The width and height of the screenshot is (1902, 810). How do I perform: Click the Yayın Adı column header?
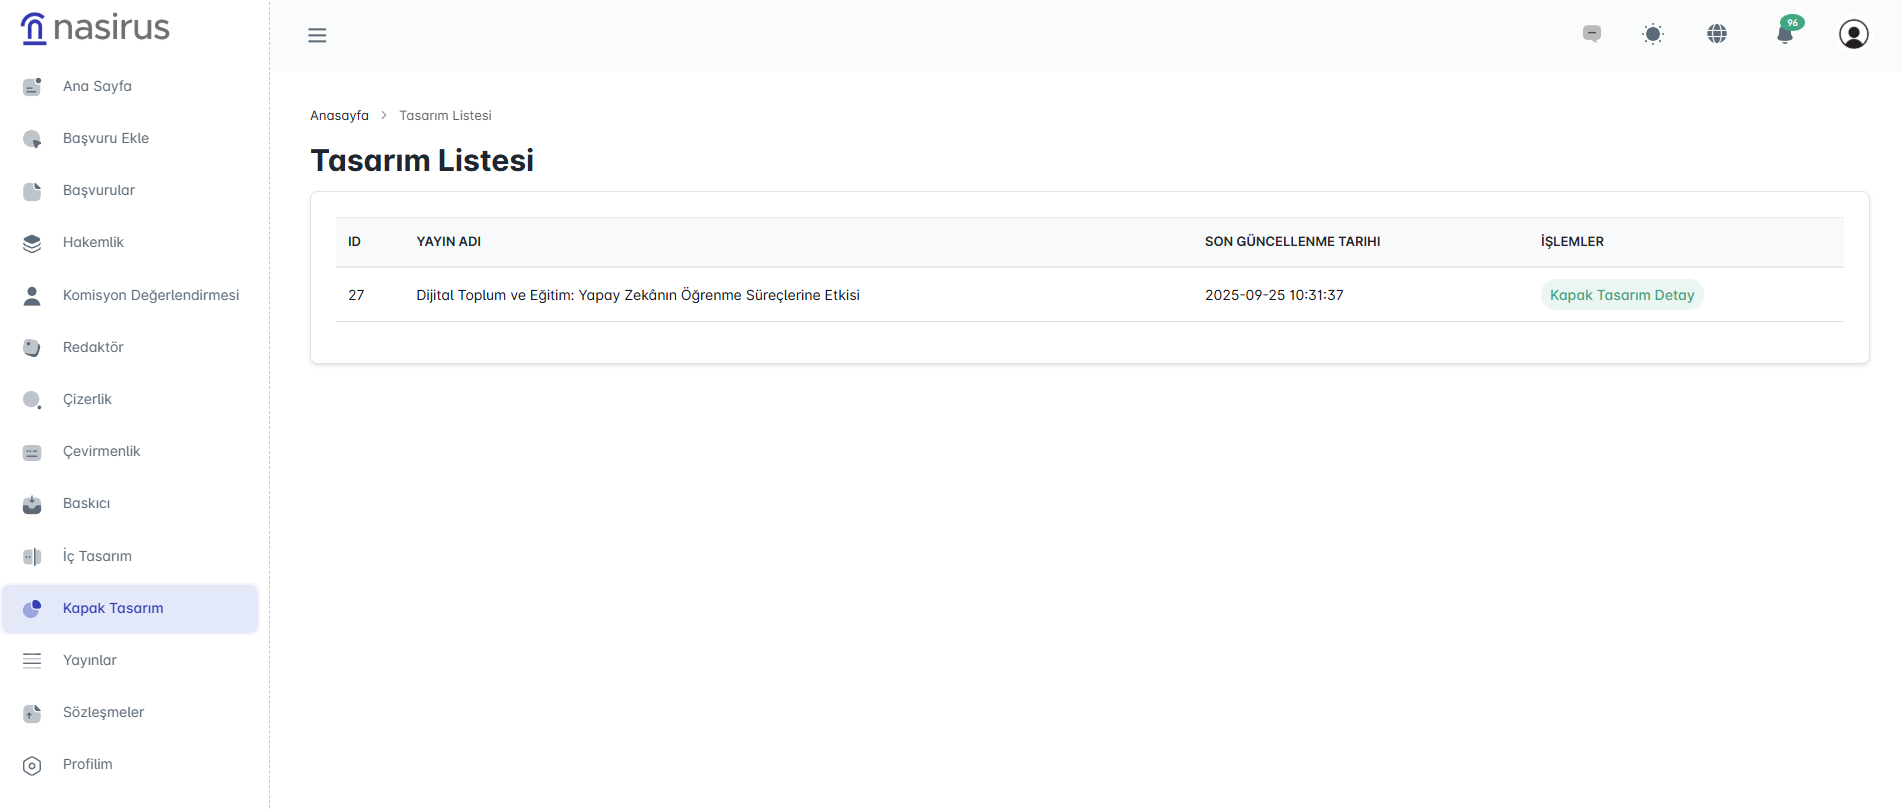click(448, 242)
